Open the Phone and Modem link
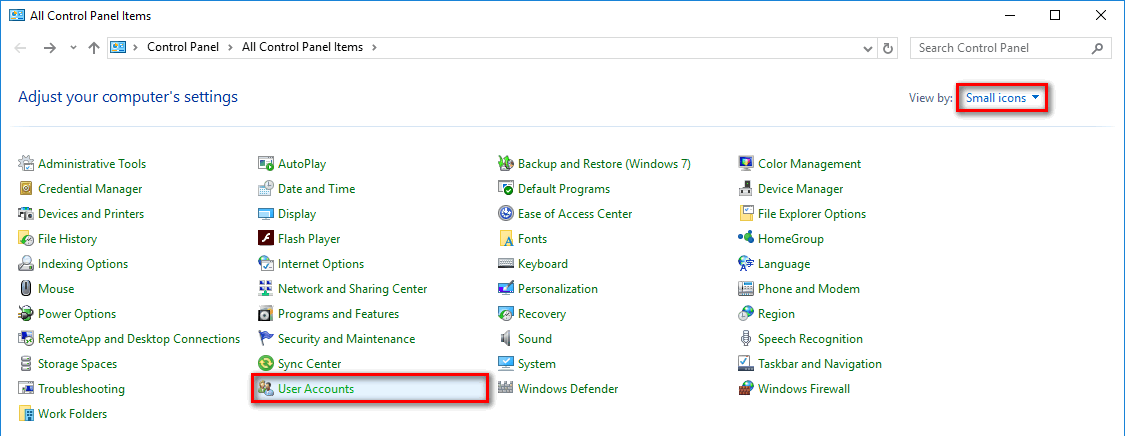 coord(809,289)
